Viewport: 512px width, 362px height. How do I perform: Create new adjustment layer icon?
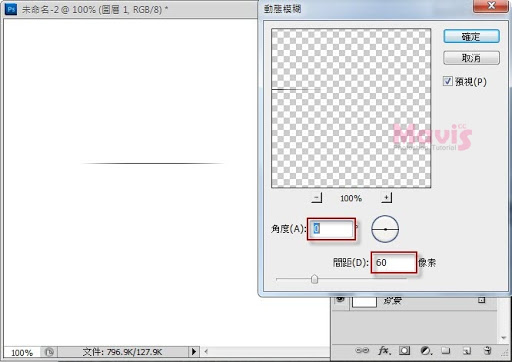point(426,350)
